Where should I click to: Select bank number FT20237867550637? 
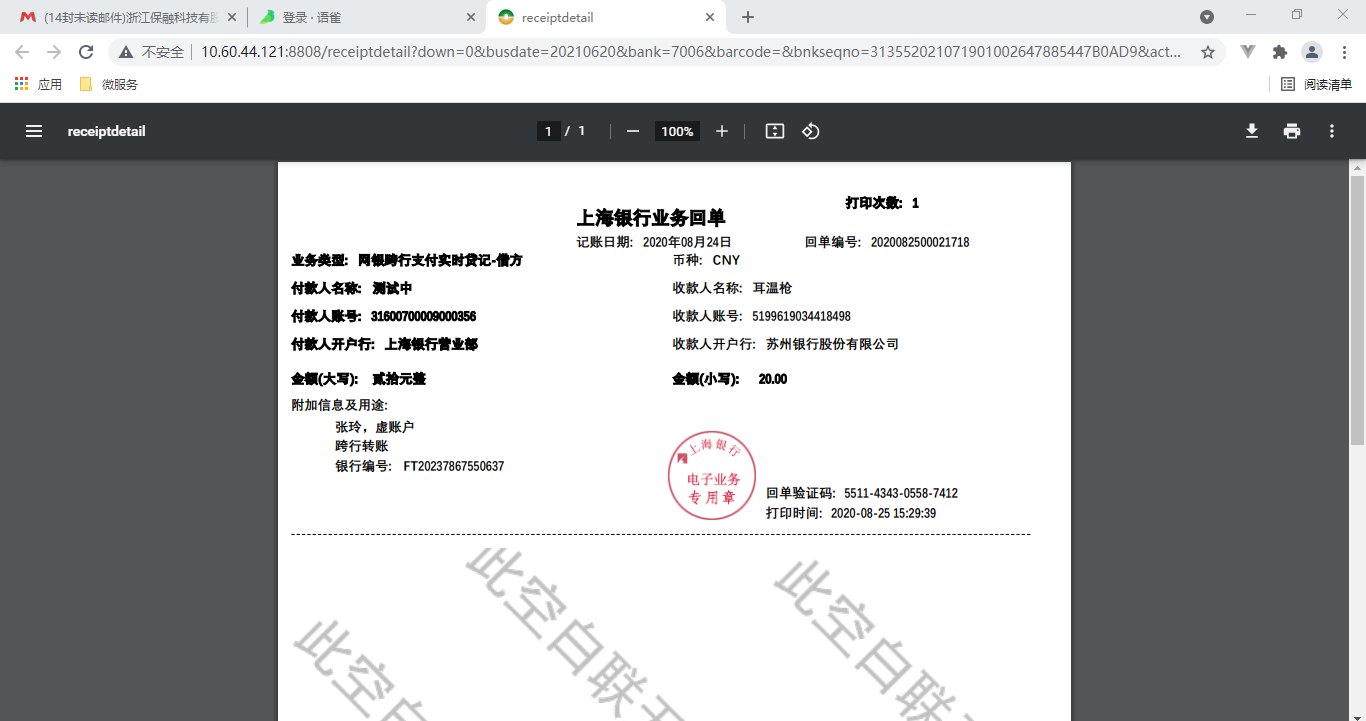point(454,466)
